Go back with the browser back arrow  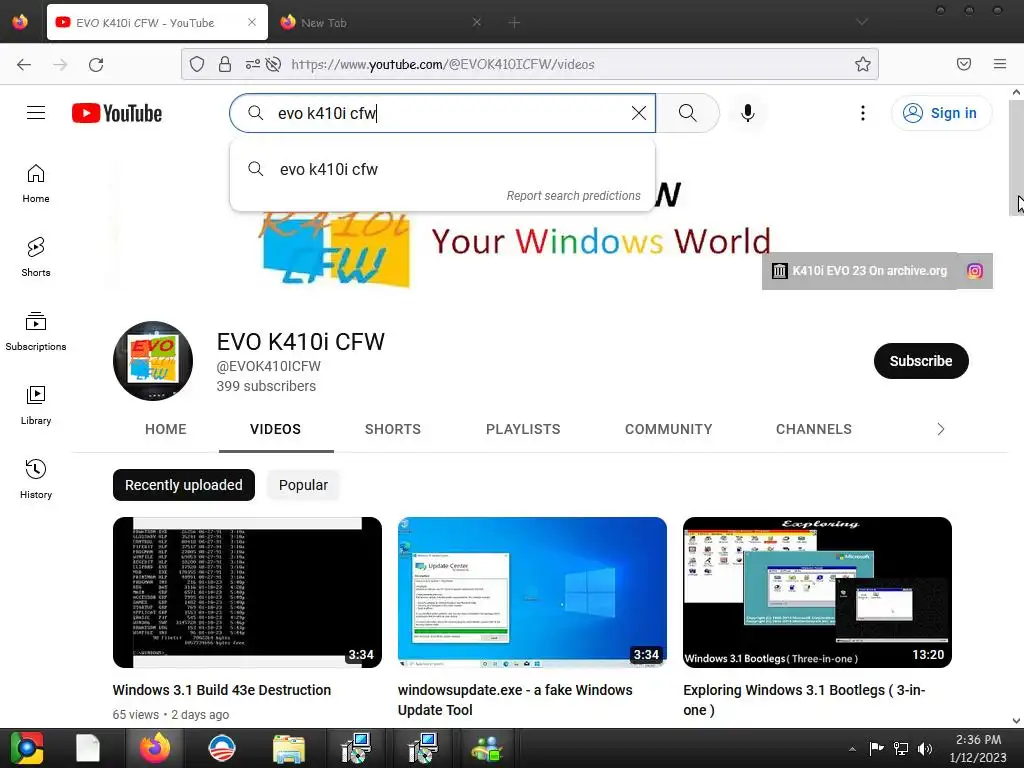24,64
